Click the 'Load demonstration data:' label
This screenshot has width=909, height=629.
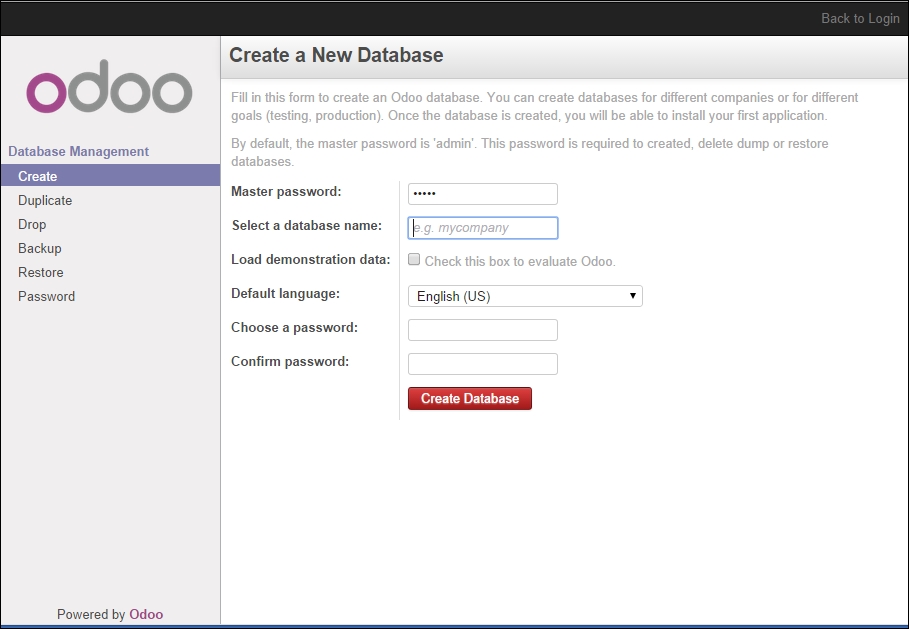(x=311, y=260)
